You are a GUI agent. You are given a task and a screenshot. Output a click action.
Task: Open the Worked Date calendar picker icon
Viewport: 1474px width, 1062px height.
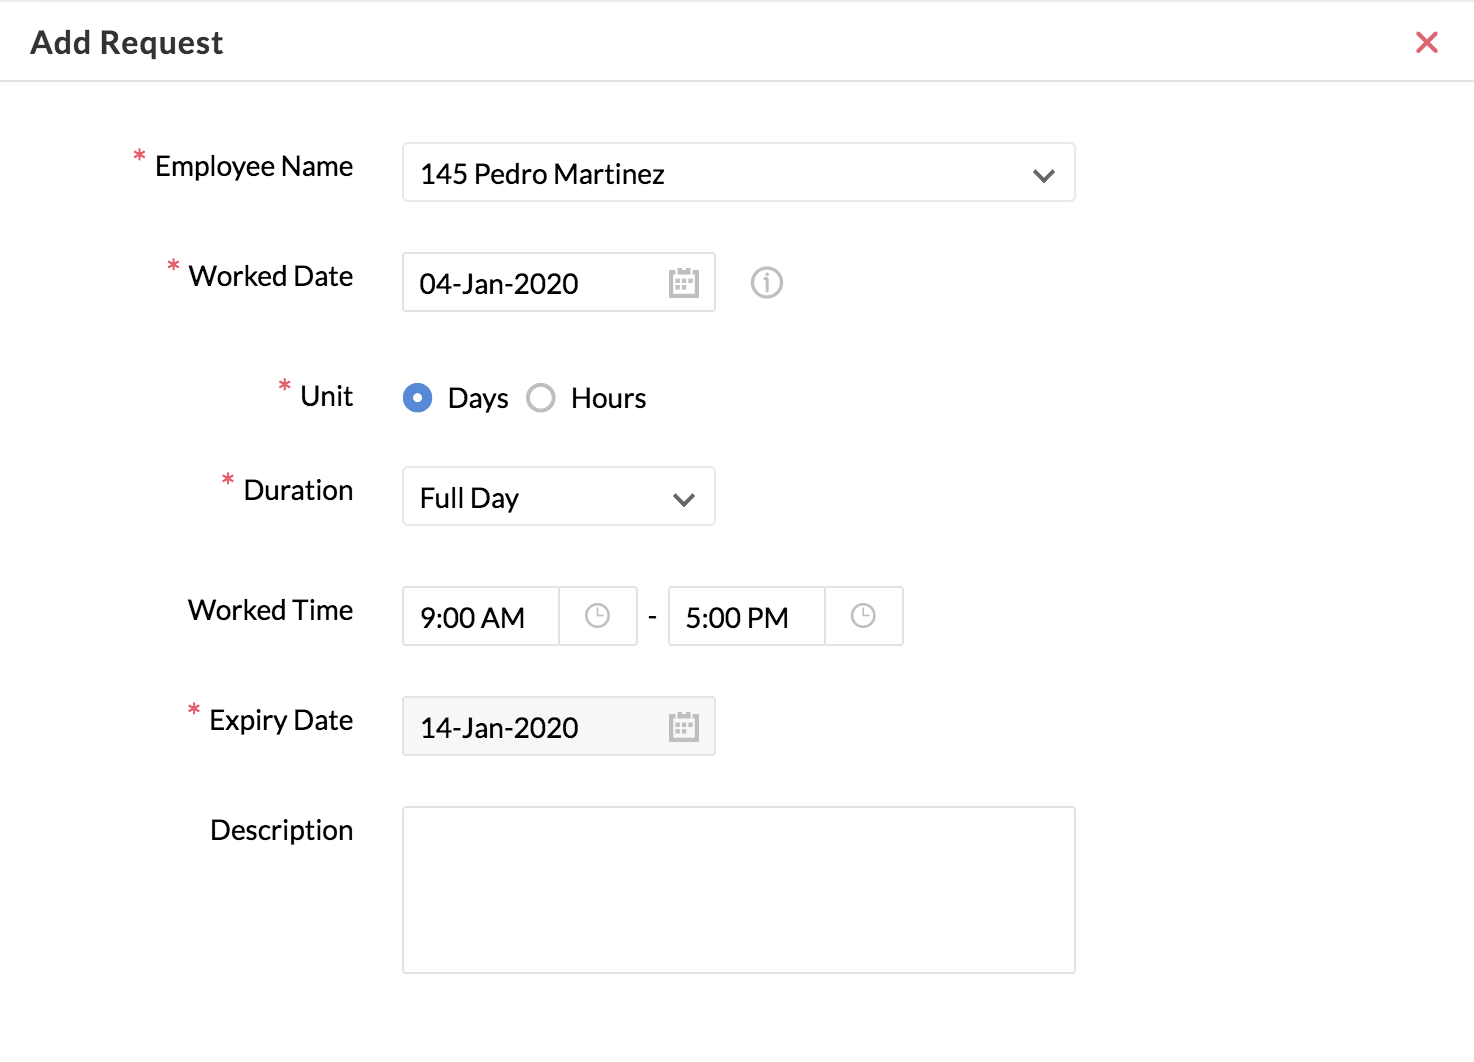pos(683,283)
